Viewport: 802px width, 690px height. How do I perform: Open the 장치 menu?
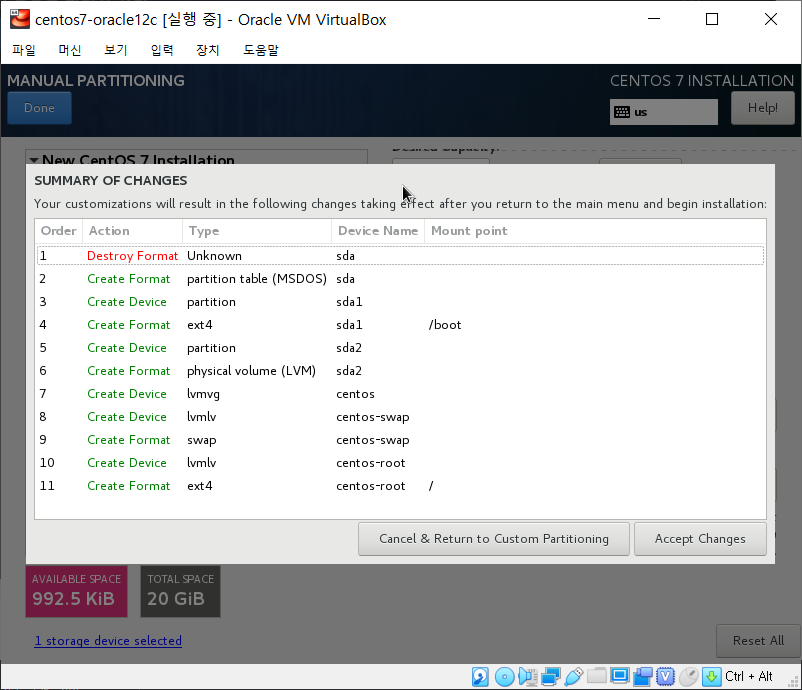point(208,50)
